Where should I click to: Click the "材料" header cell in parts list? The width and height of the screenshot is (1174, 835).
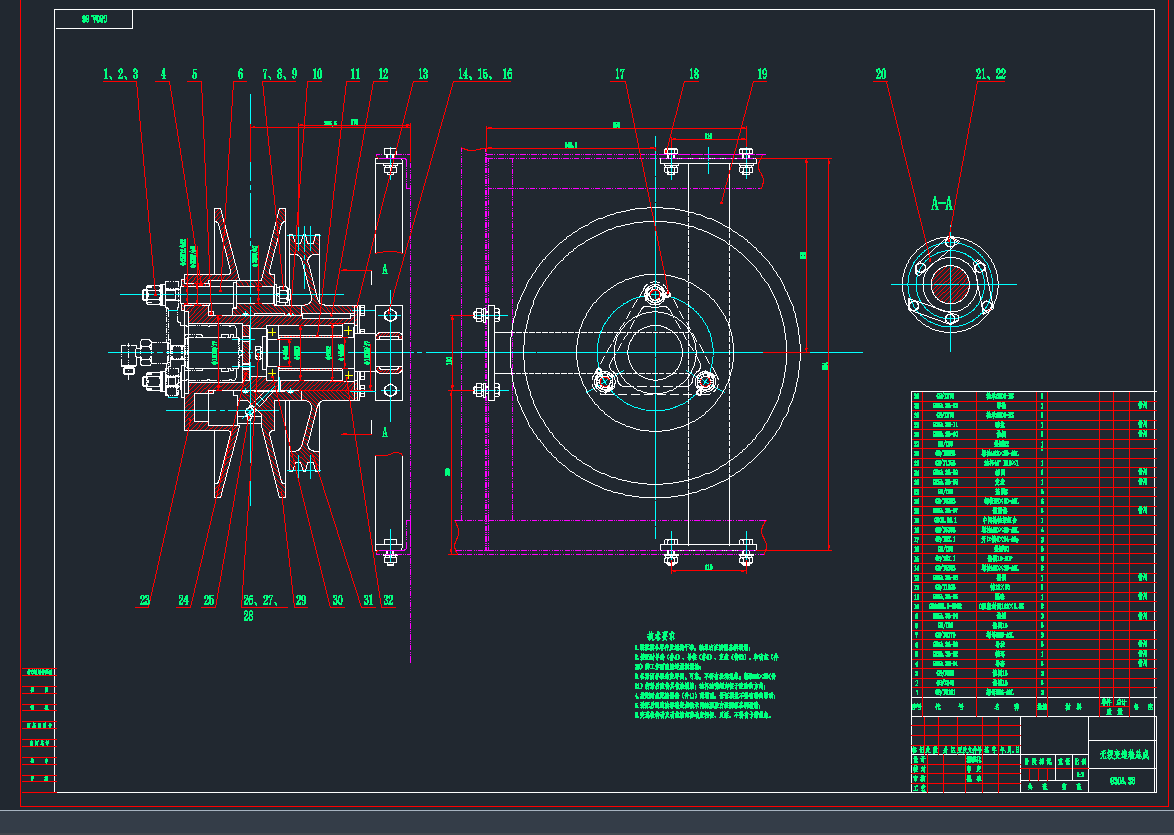pyautogui.click(x=1074, y=706)
